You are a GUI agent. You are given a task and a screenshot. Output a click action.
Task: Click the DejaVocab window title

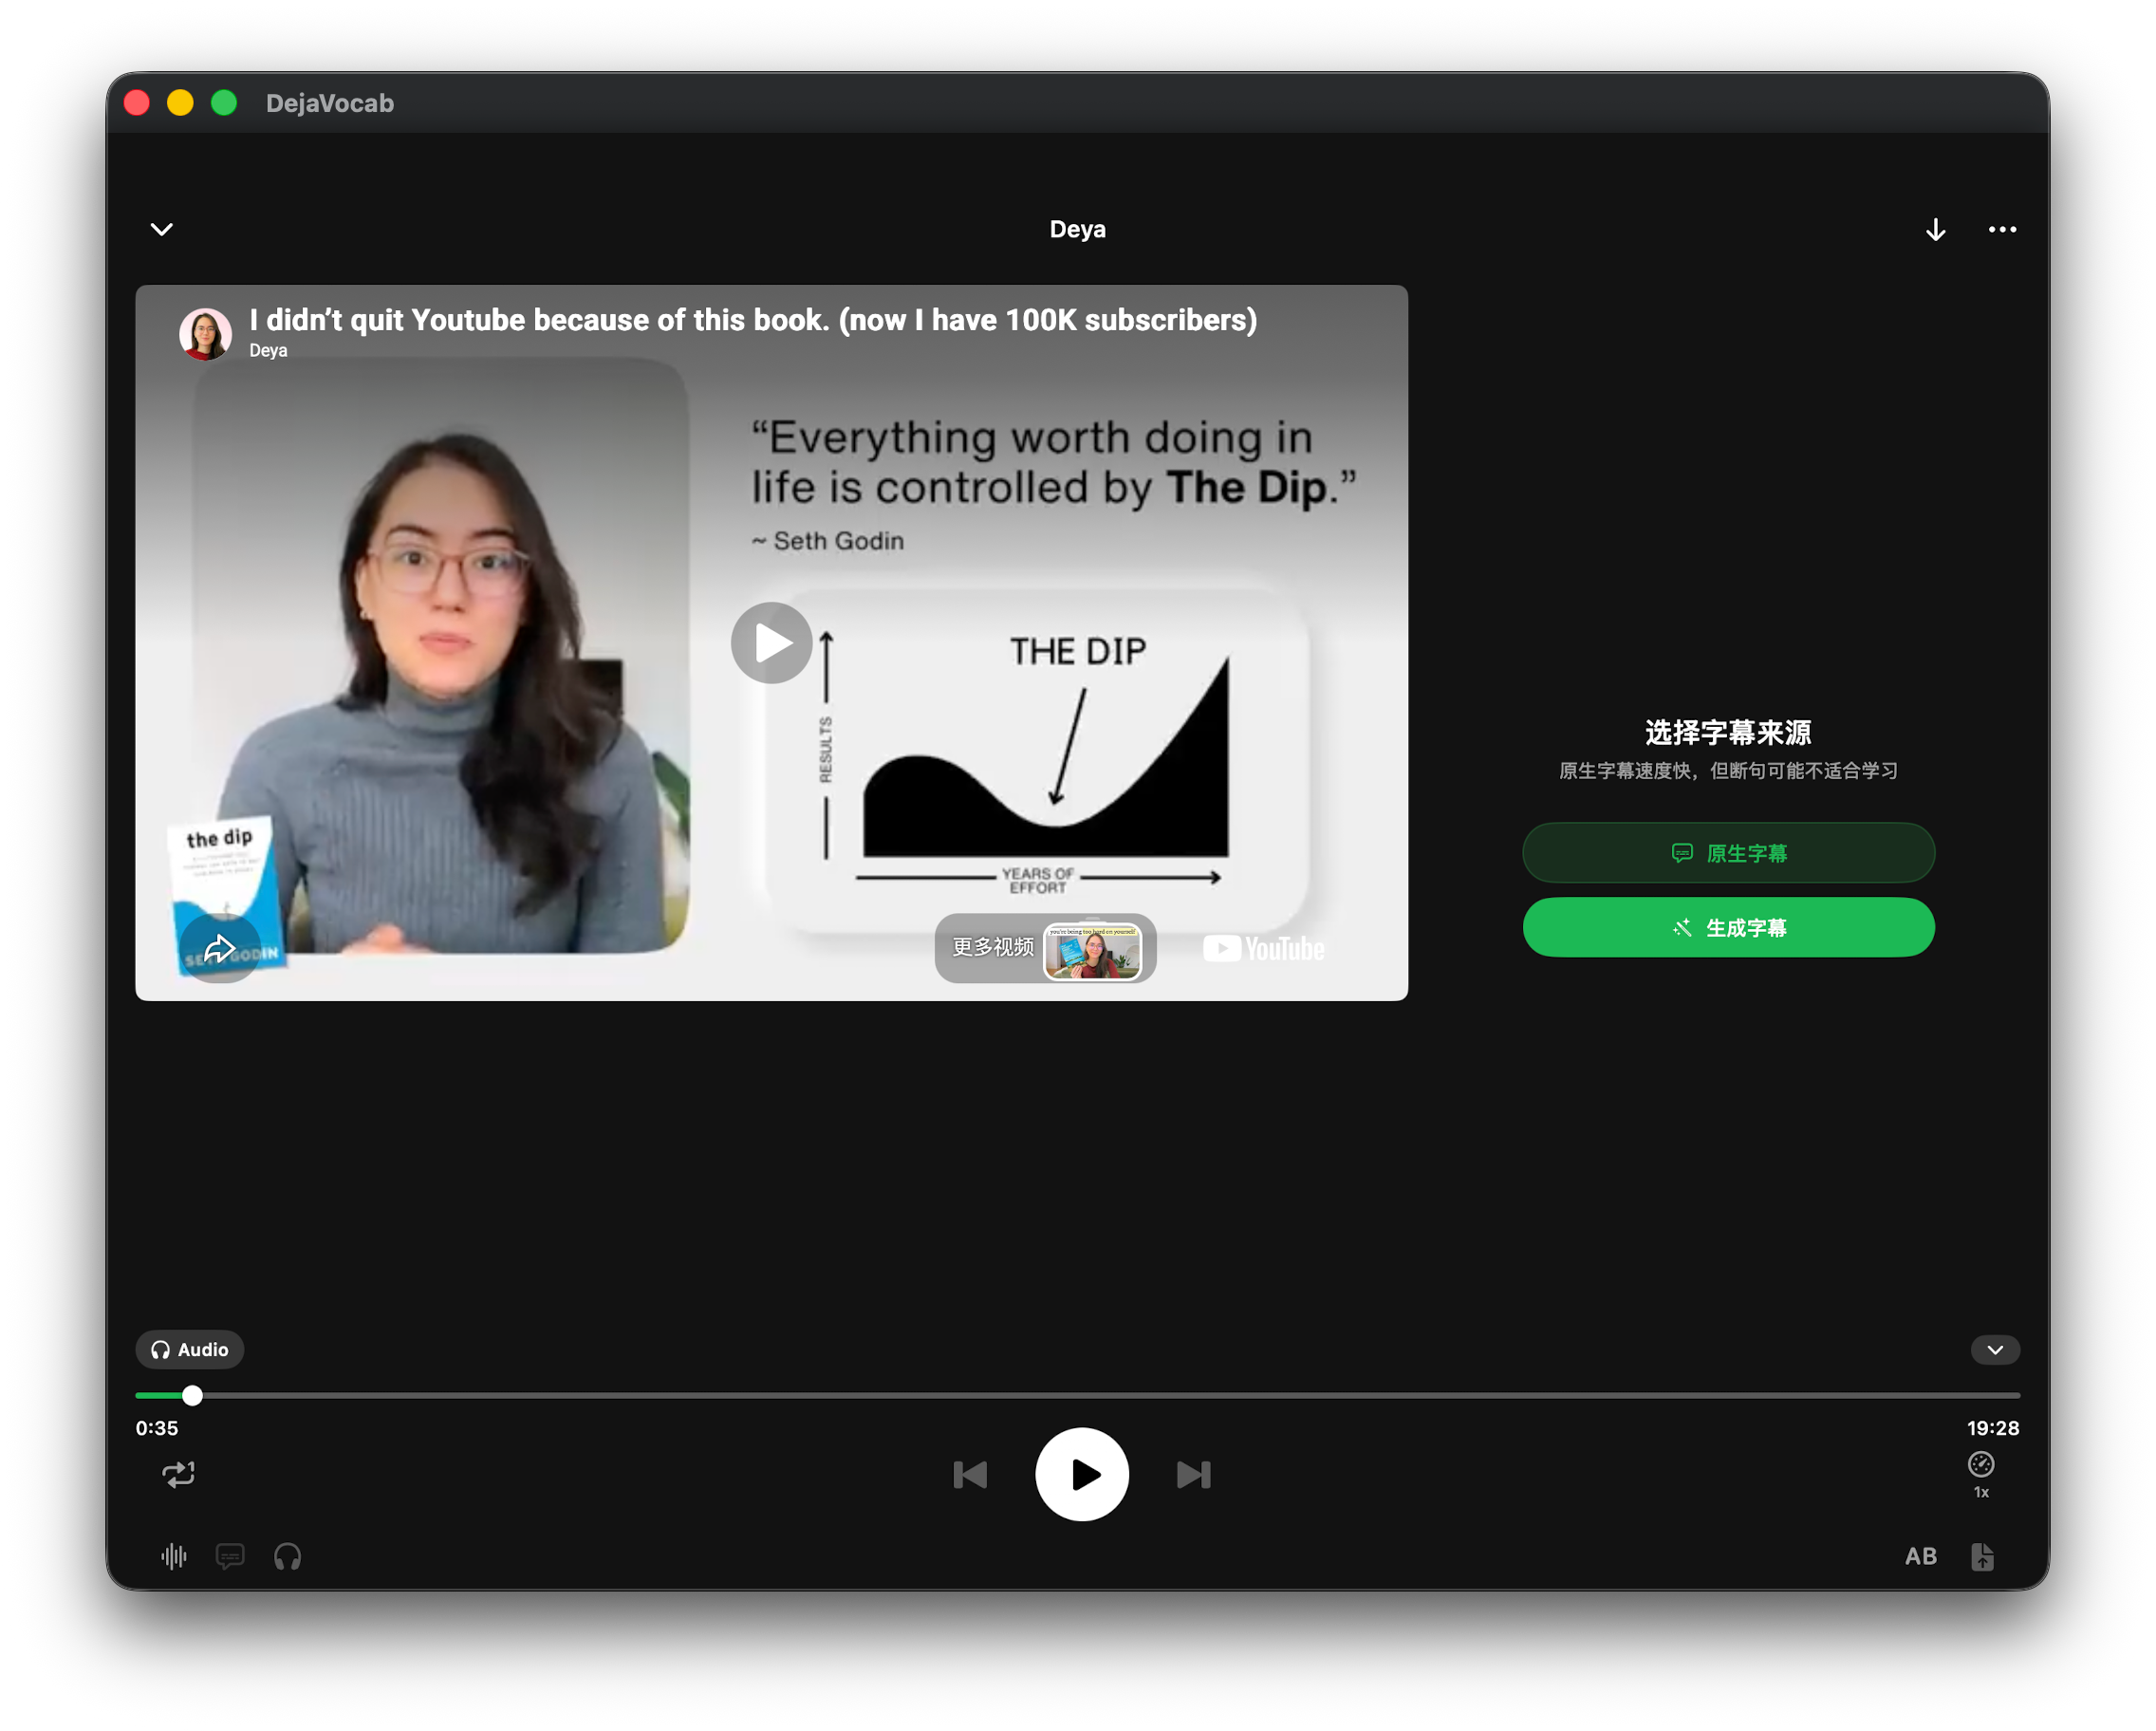tap(330, 103)
